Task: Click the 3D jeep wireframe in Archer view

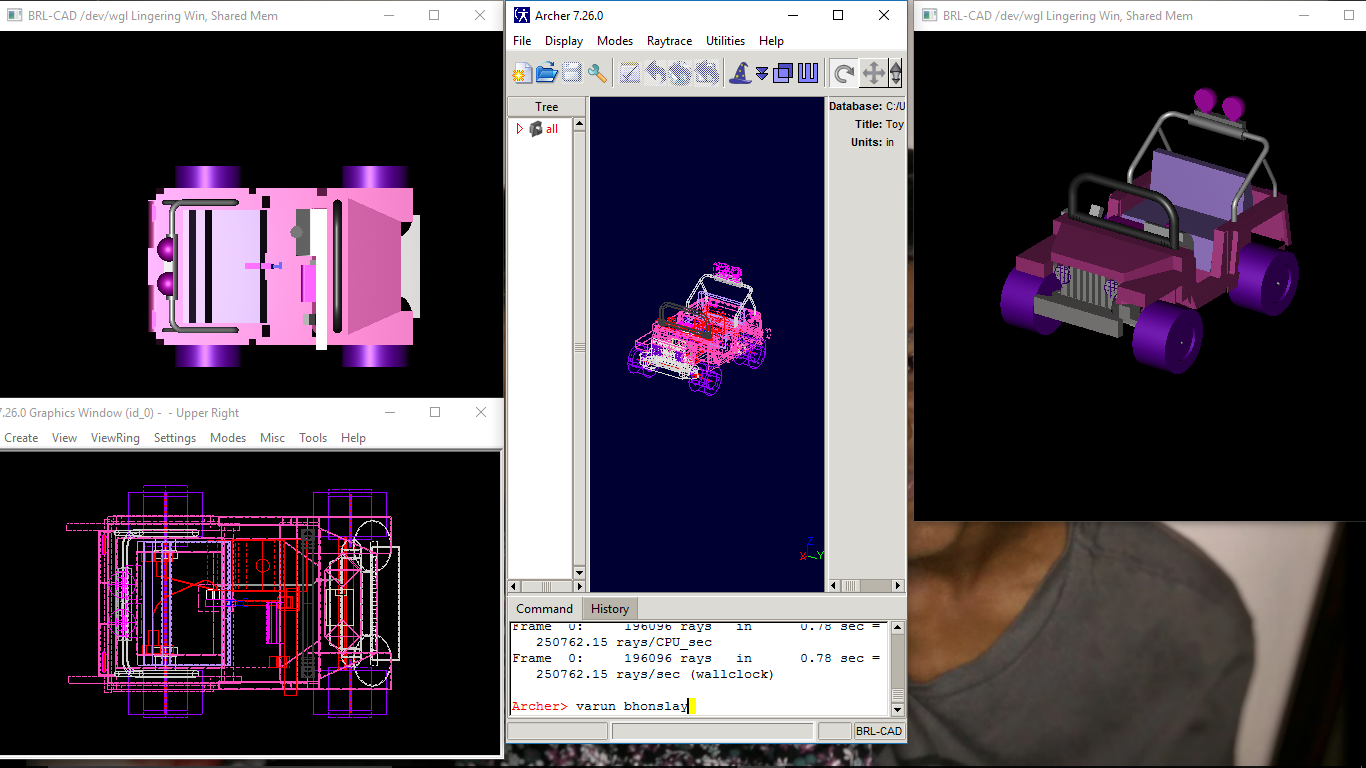Action: [x=700, y=330]
